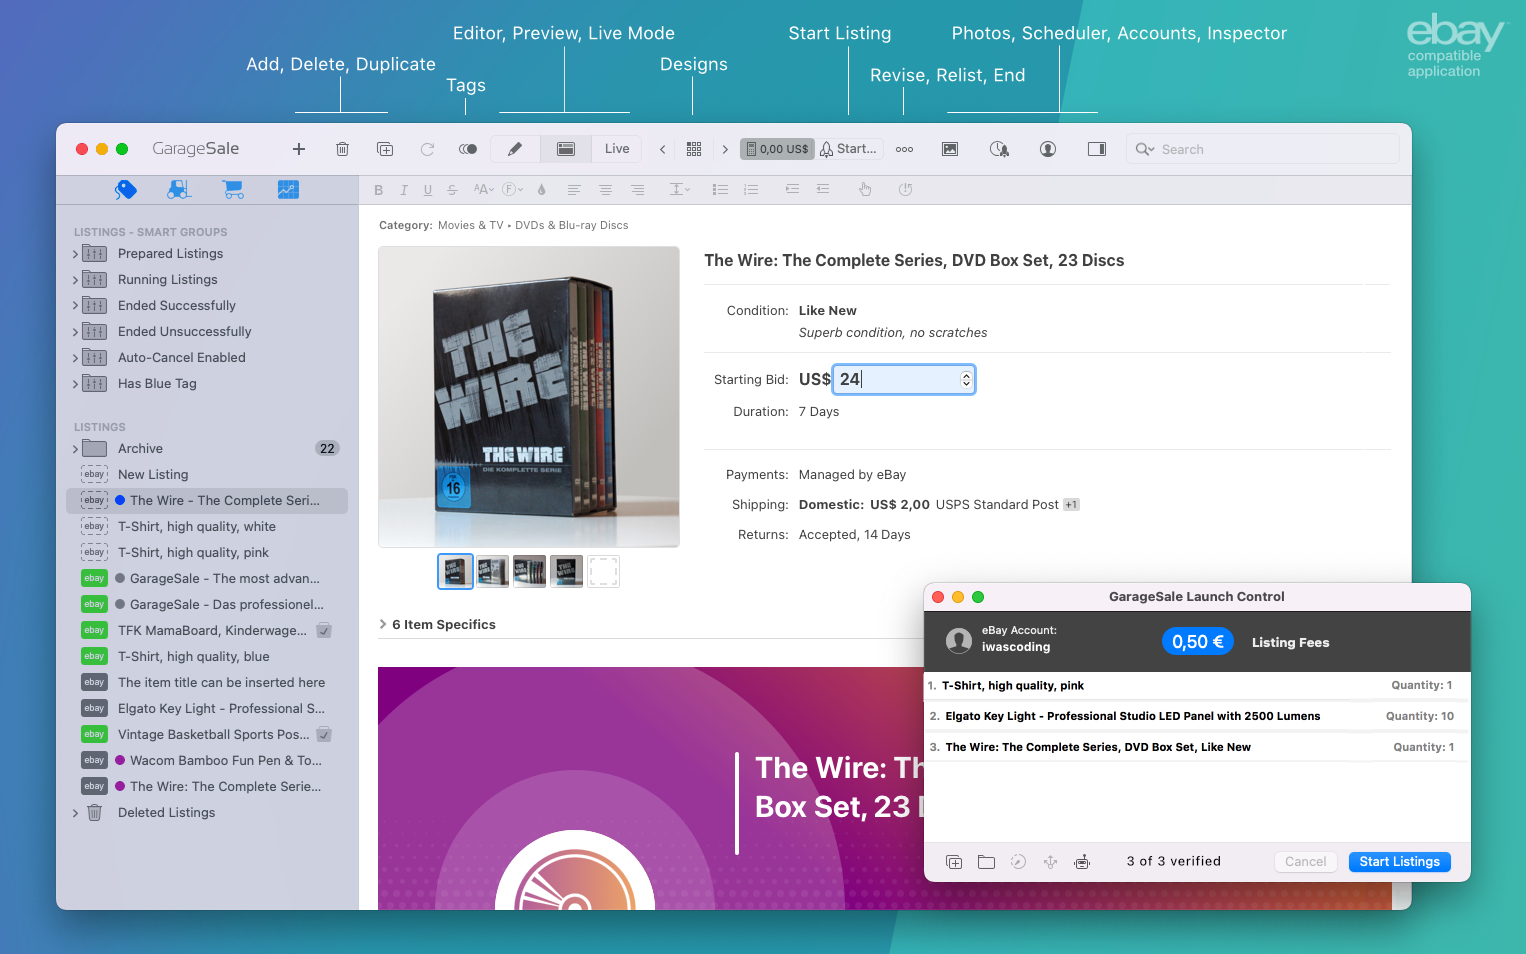The image size is (1526, 954).
Task: Duplicate the listing using the toolbar icon
Action: (x=385, y=148)
